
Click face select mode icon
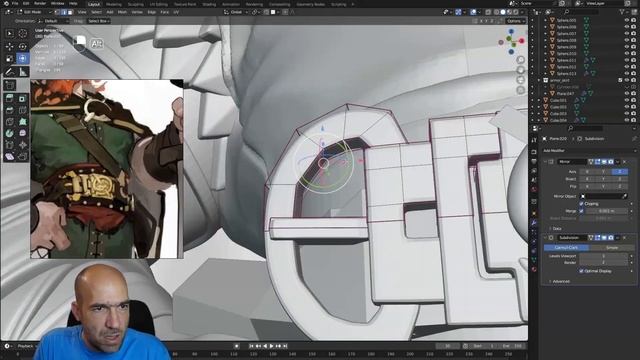(x=70, y=12)
